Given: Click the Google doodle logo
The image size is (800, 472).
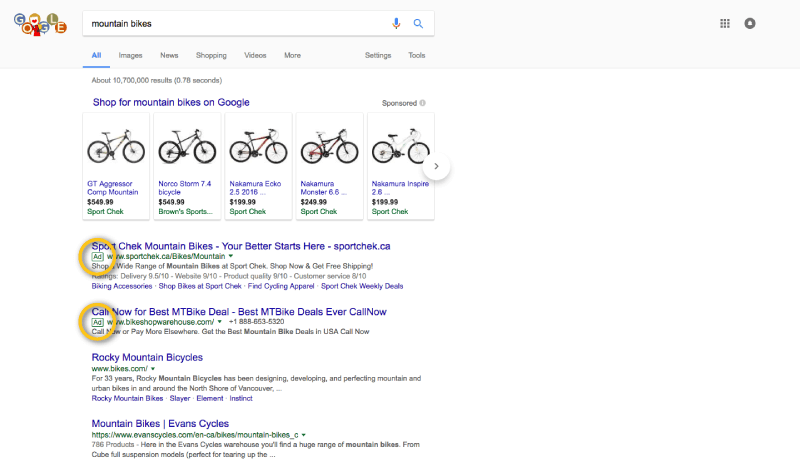Looking at the screenshot, I should [40, 24].
